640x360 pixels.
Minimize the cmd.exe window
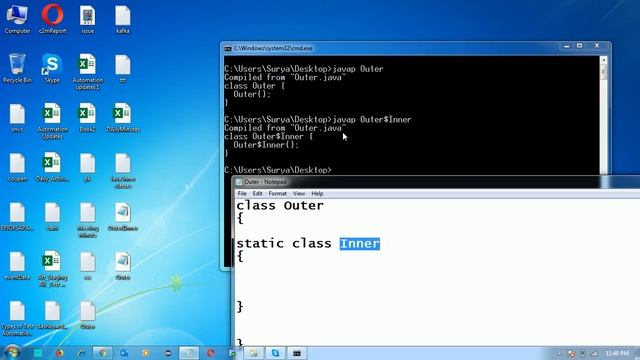pyautogui.click(x=567, y=46)
